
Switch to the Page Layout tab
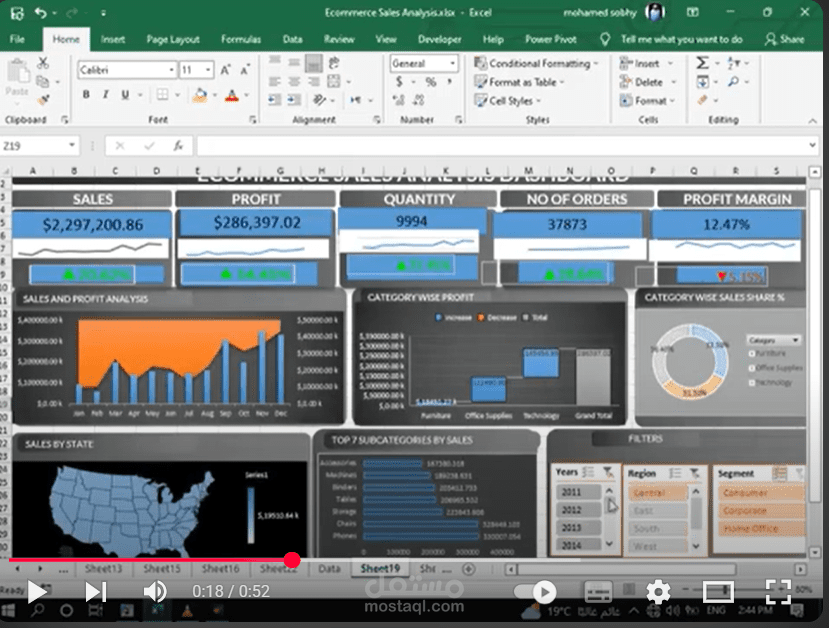click(173, 39)
